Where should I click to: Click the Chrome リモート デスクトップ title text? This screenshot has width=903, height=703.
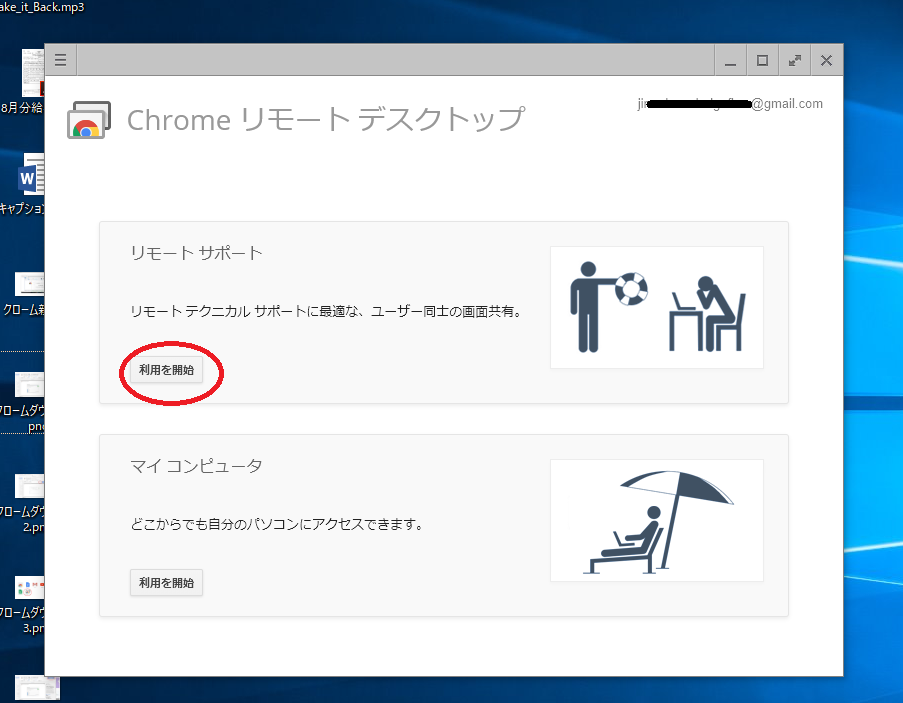(x=326, y=120)
